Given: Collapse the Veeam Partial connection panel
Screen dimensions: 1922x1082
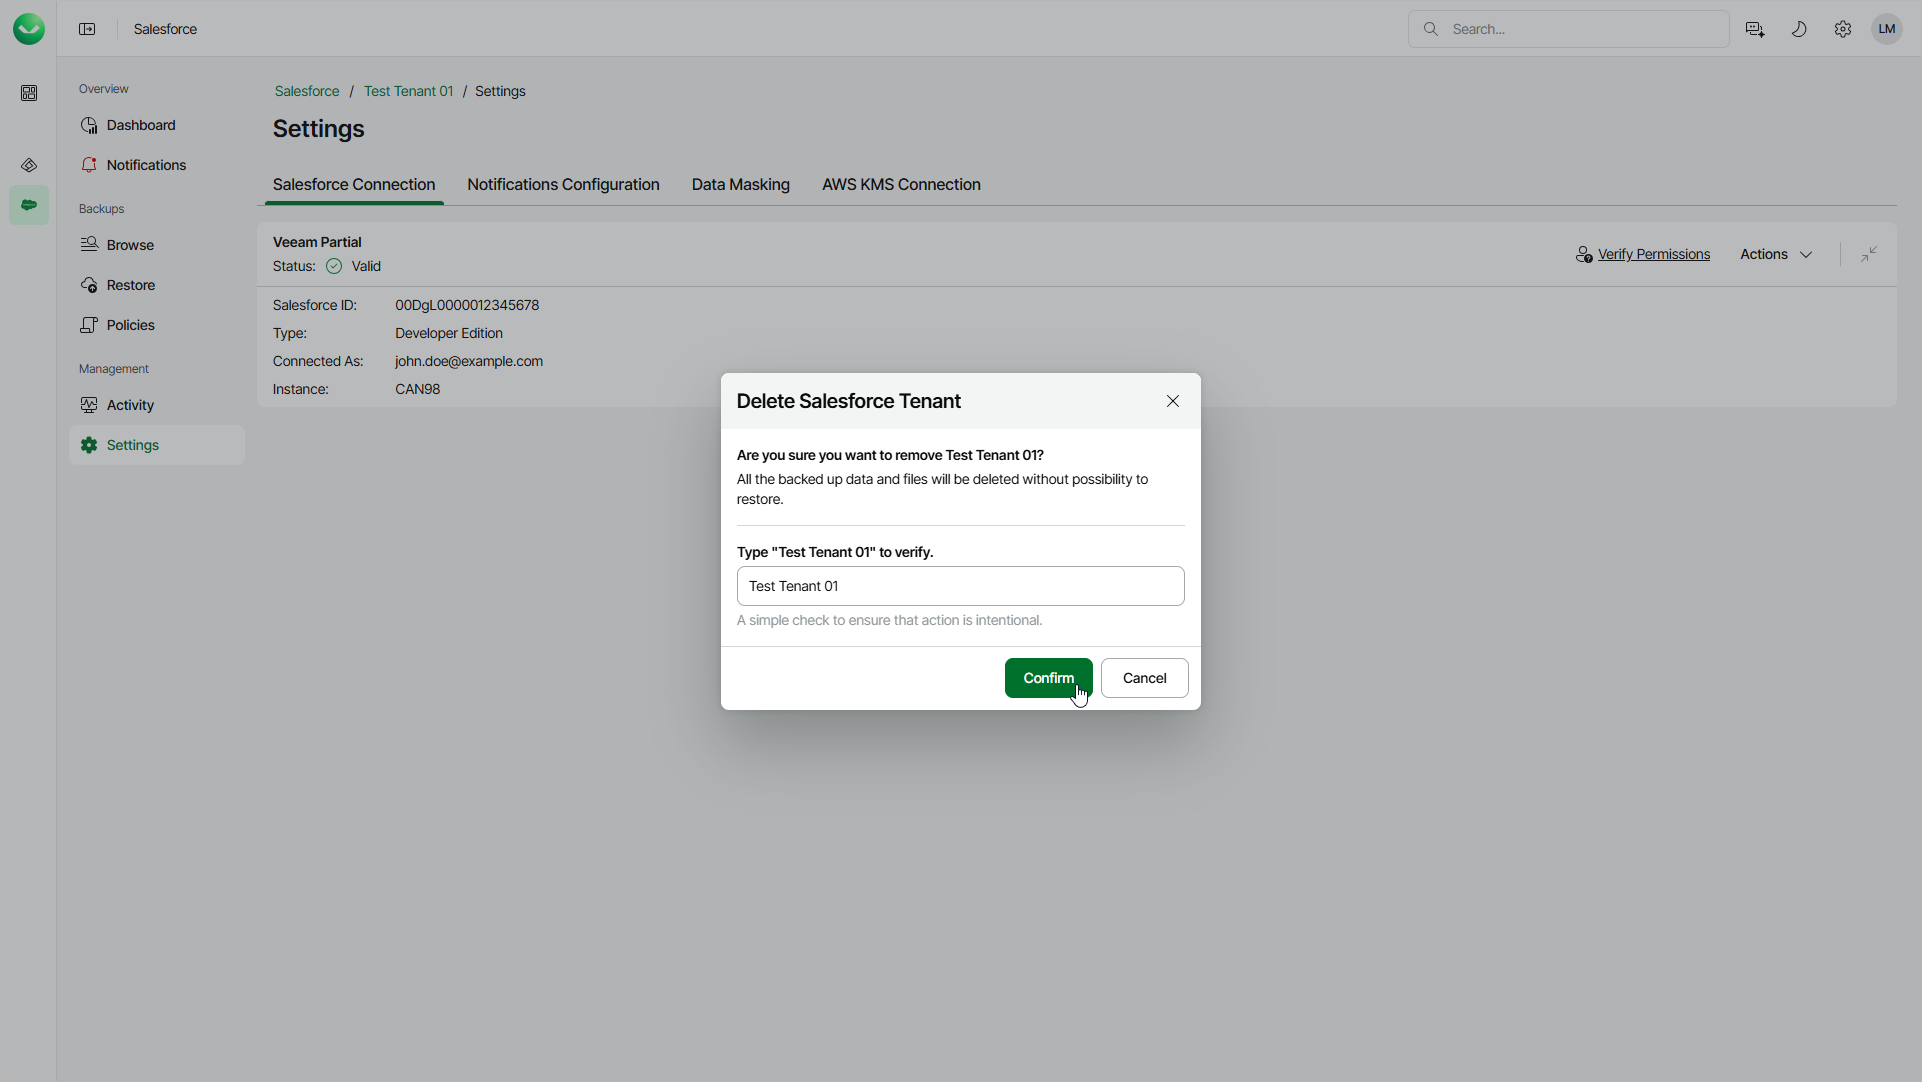Looking at the screenshot, I should tap(1869, 254).
